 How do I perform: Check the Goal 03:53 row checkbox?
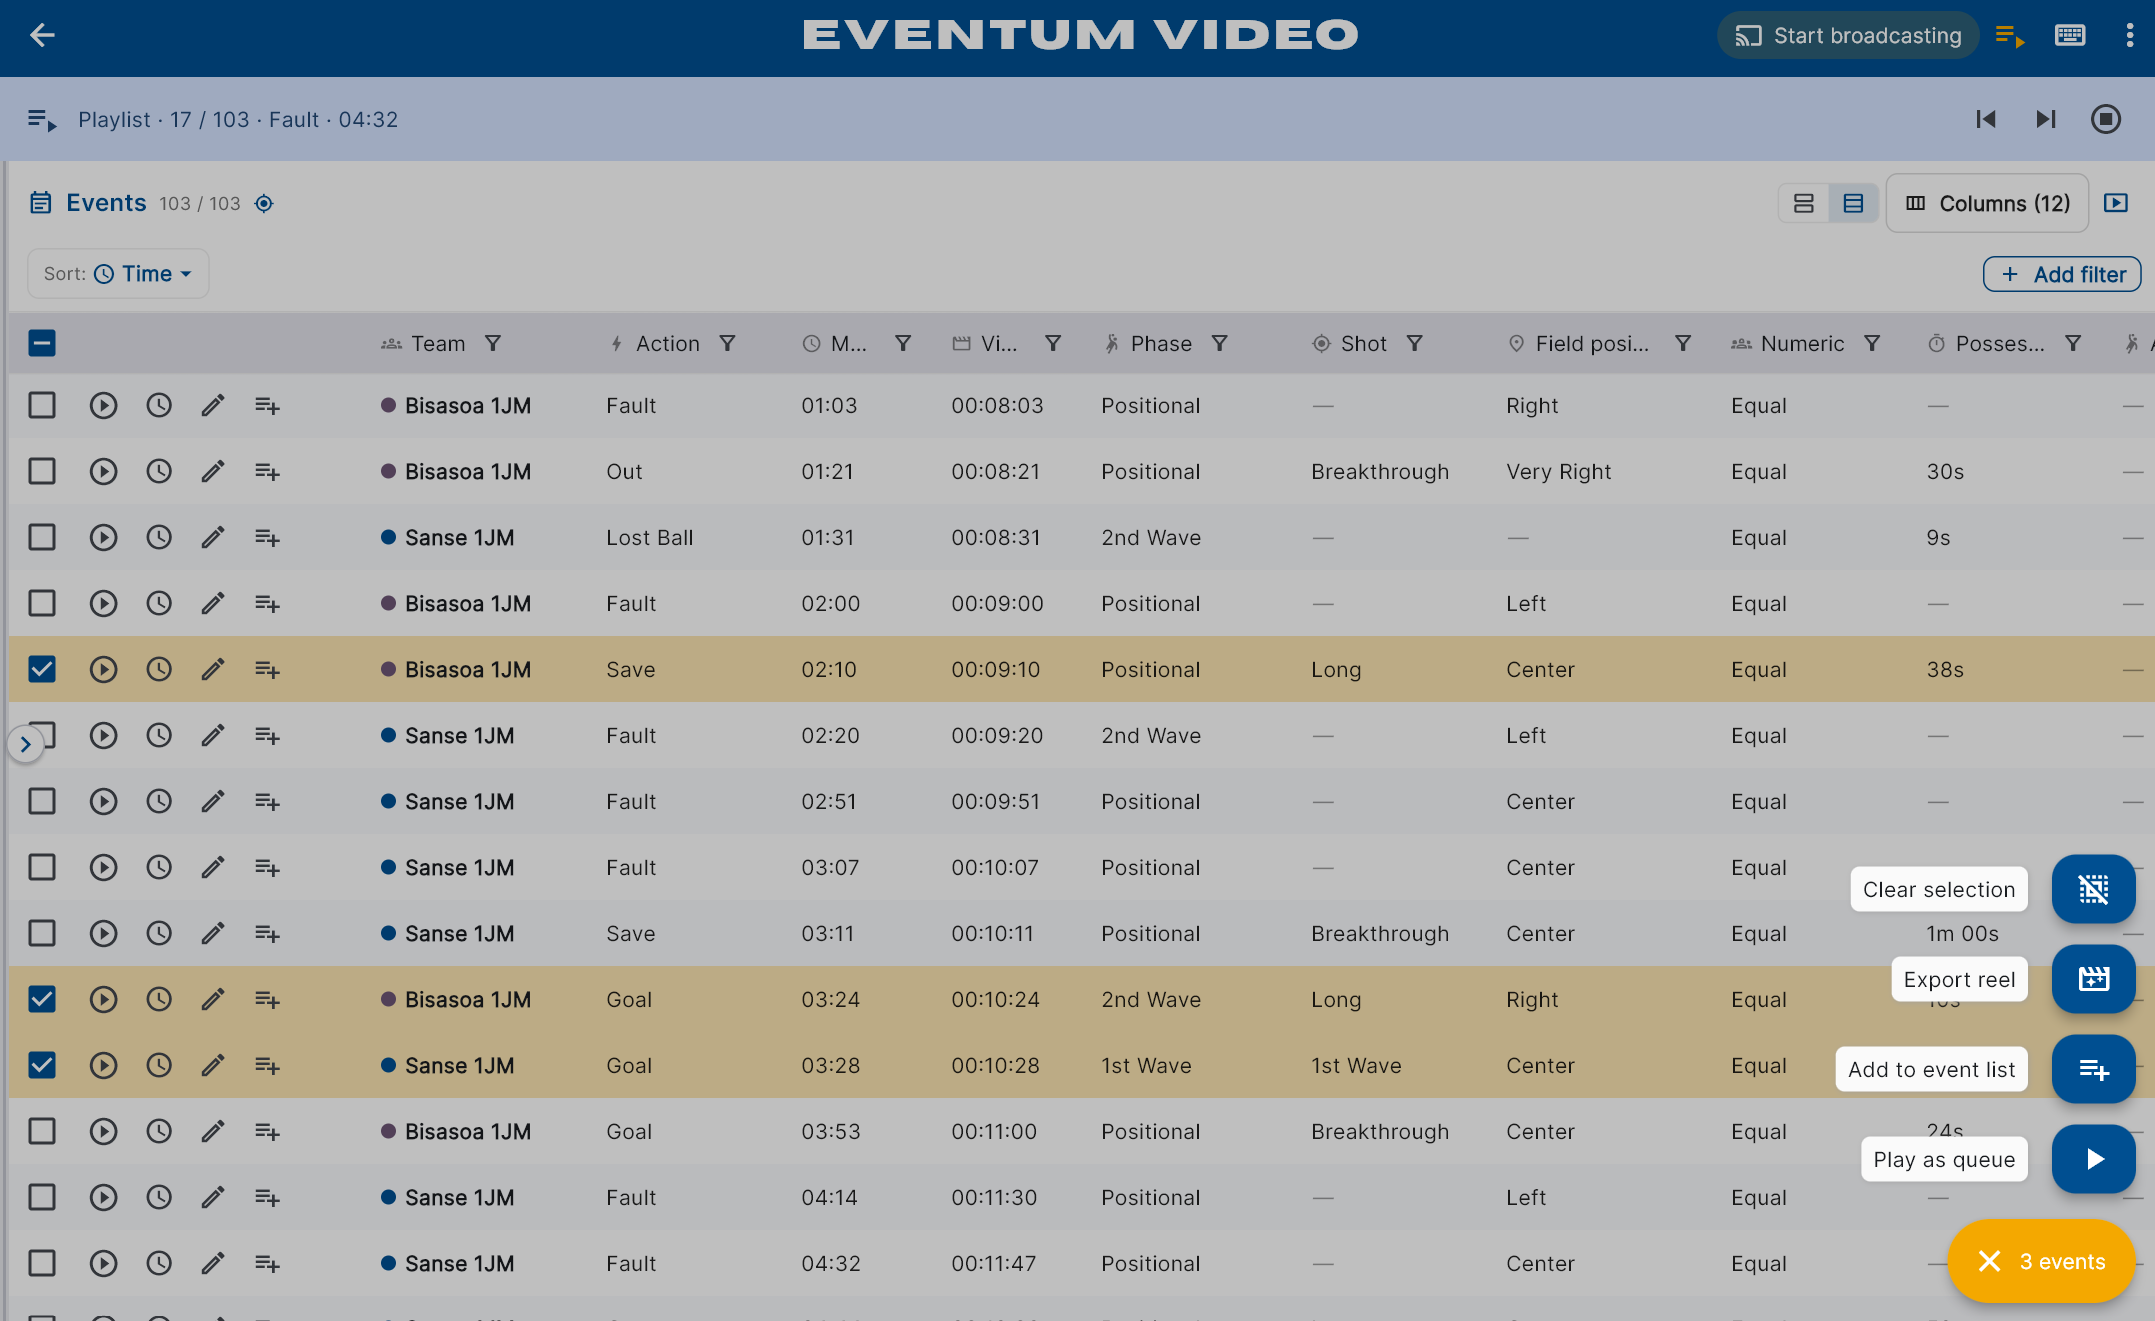pos(42,1132)
